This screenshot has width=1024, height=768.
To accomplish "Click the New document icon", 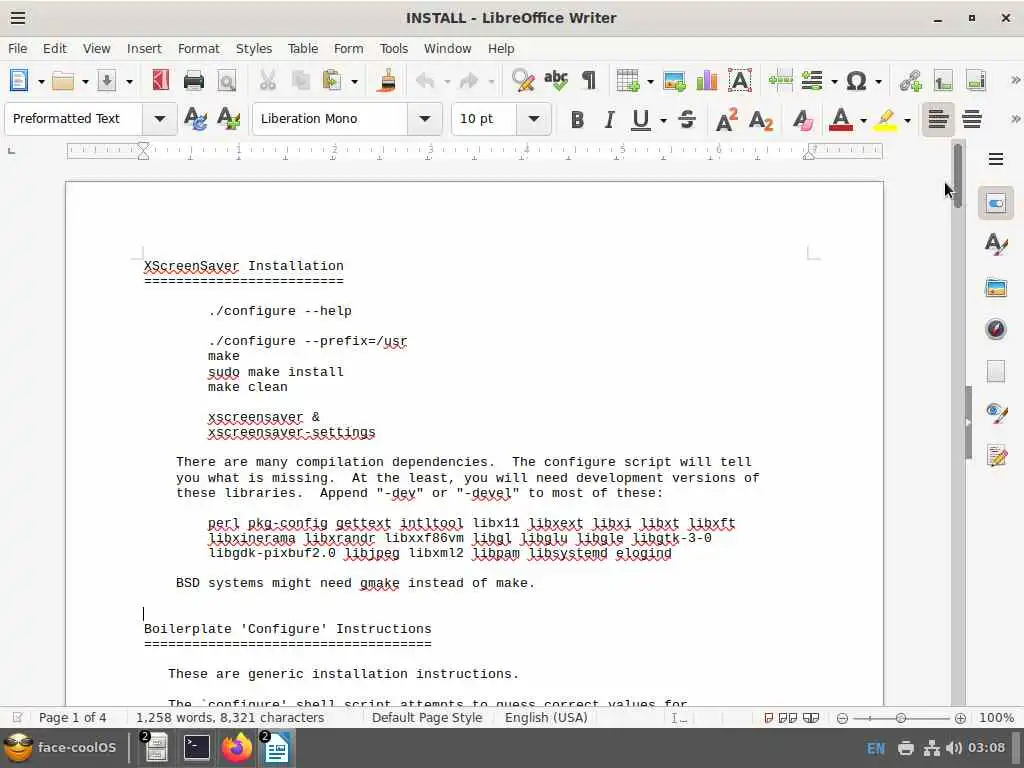I will coord(19,81).
